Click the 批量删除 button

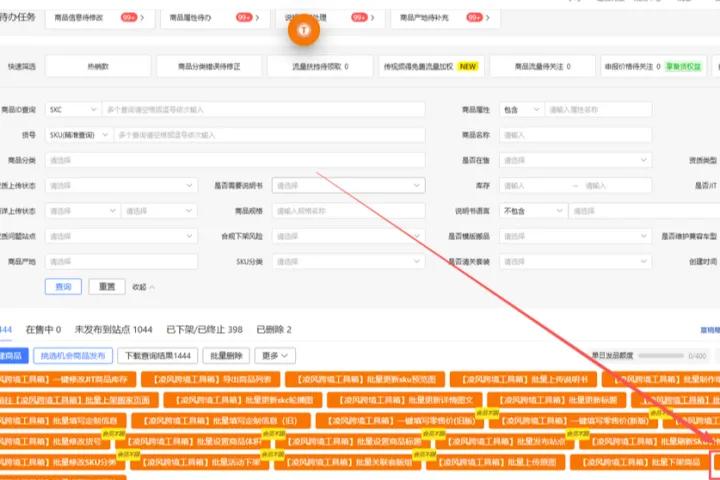(x=226, y=355)
